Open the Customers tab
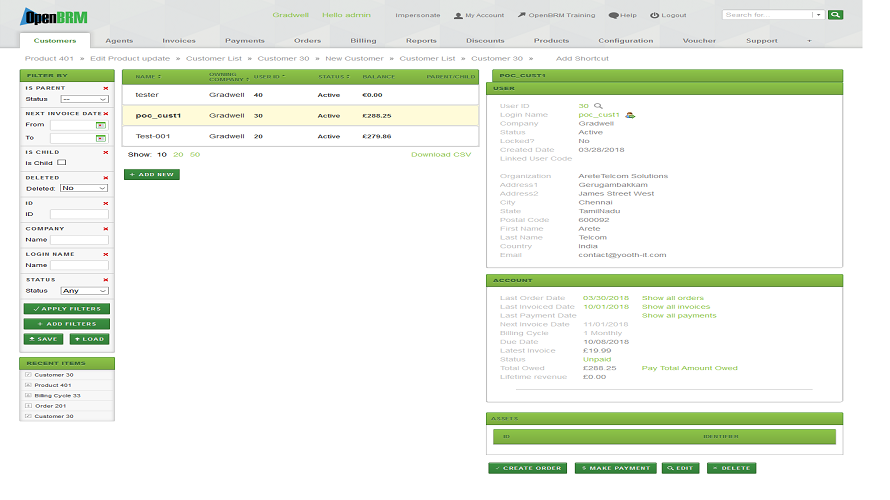 pos(54,41)
